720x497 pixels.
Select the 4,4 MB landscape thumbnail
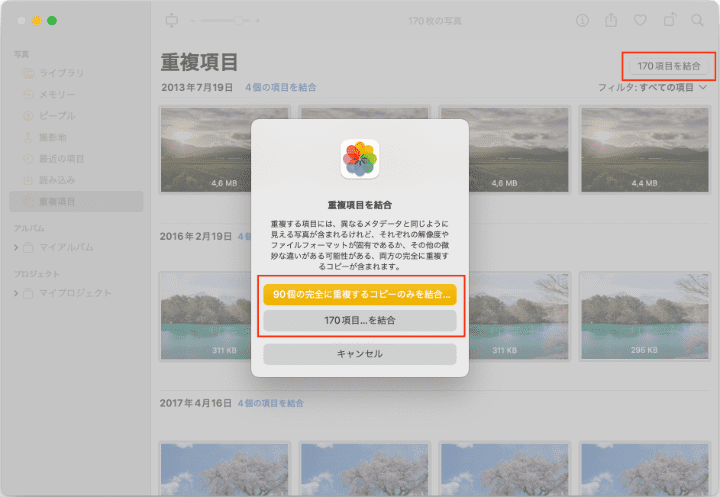click(645, 150)
